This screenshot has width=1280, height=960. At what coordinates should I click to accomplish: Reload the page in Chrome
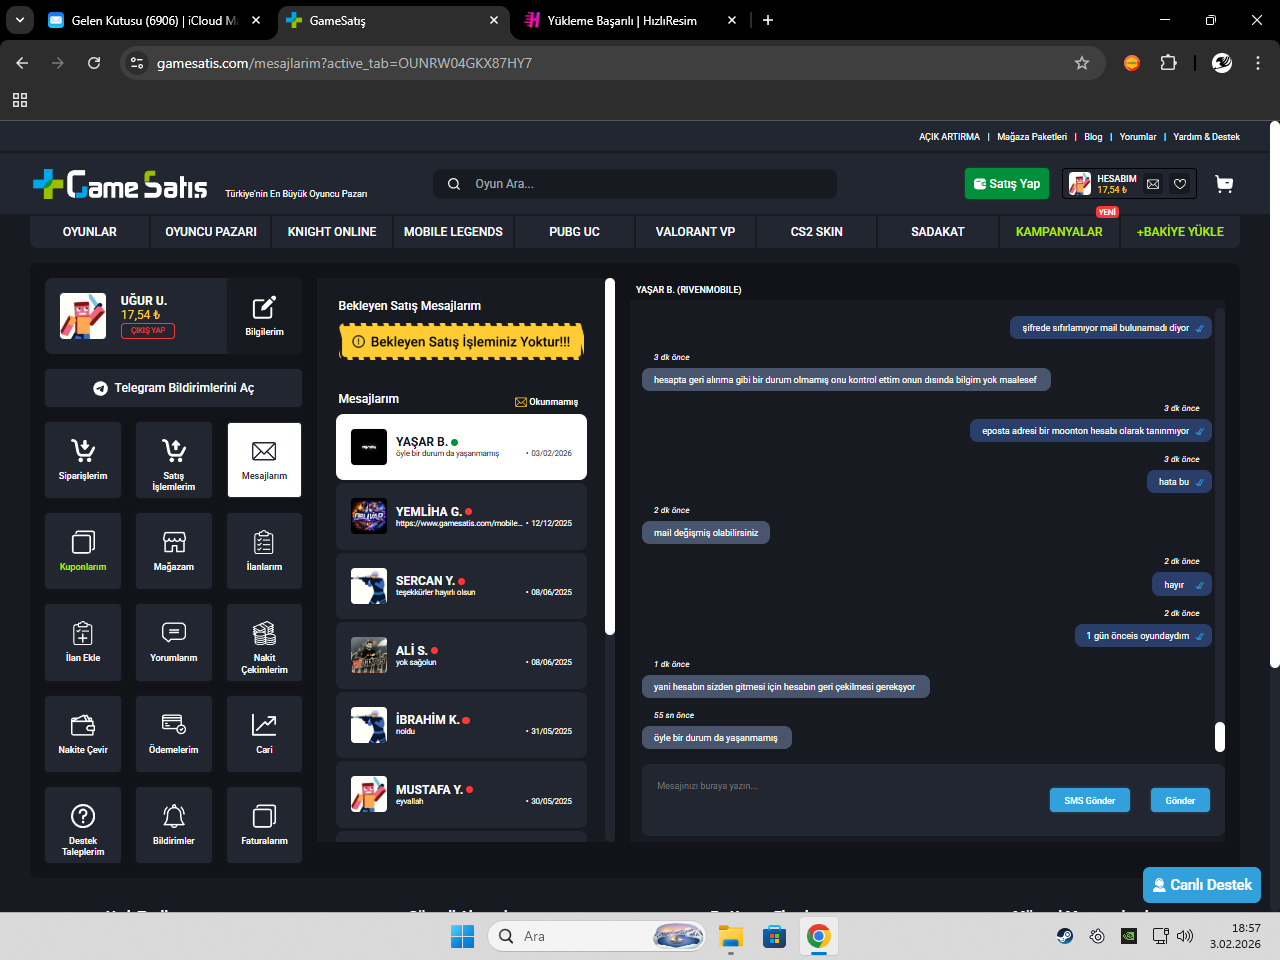[94, 63]
